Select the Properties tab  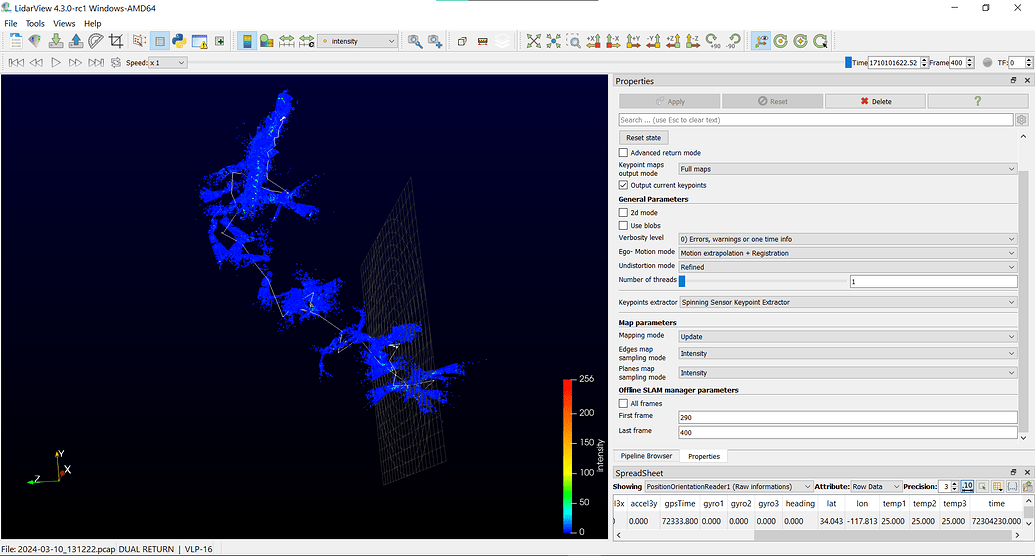tap(704, 456)
